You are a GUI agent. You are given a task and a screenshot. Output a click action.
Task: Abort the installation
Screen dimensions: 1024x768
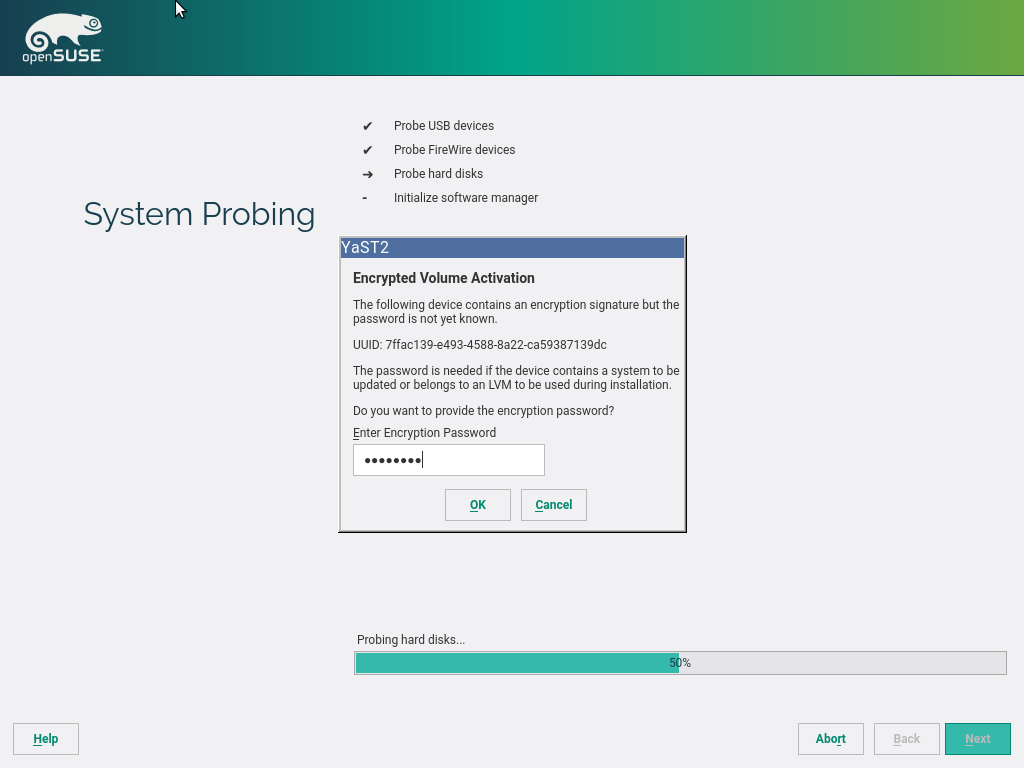pyautogui.click(x=830, y=739)
